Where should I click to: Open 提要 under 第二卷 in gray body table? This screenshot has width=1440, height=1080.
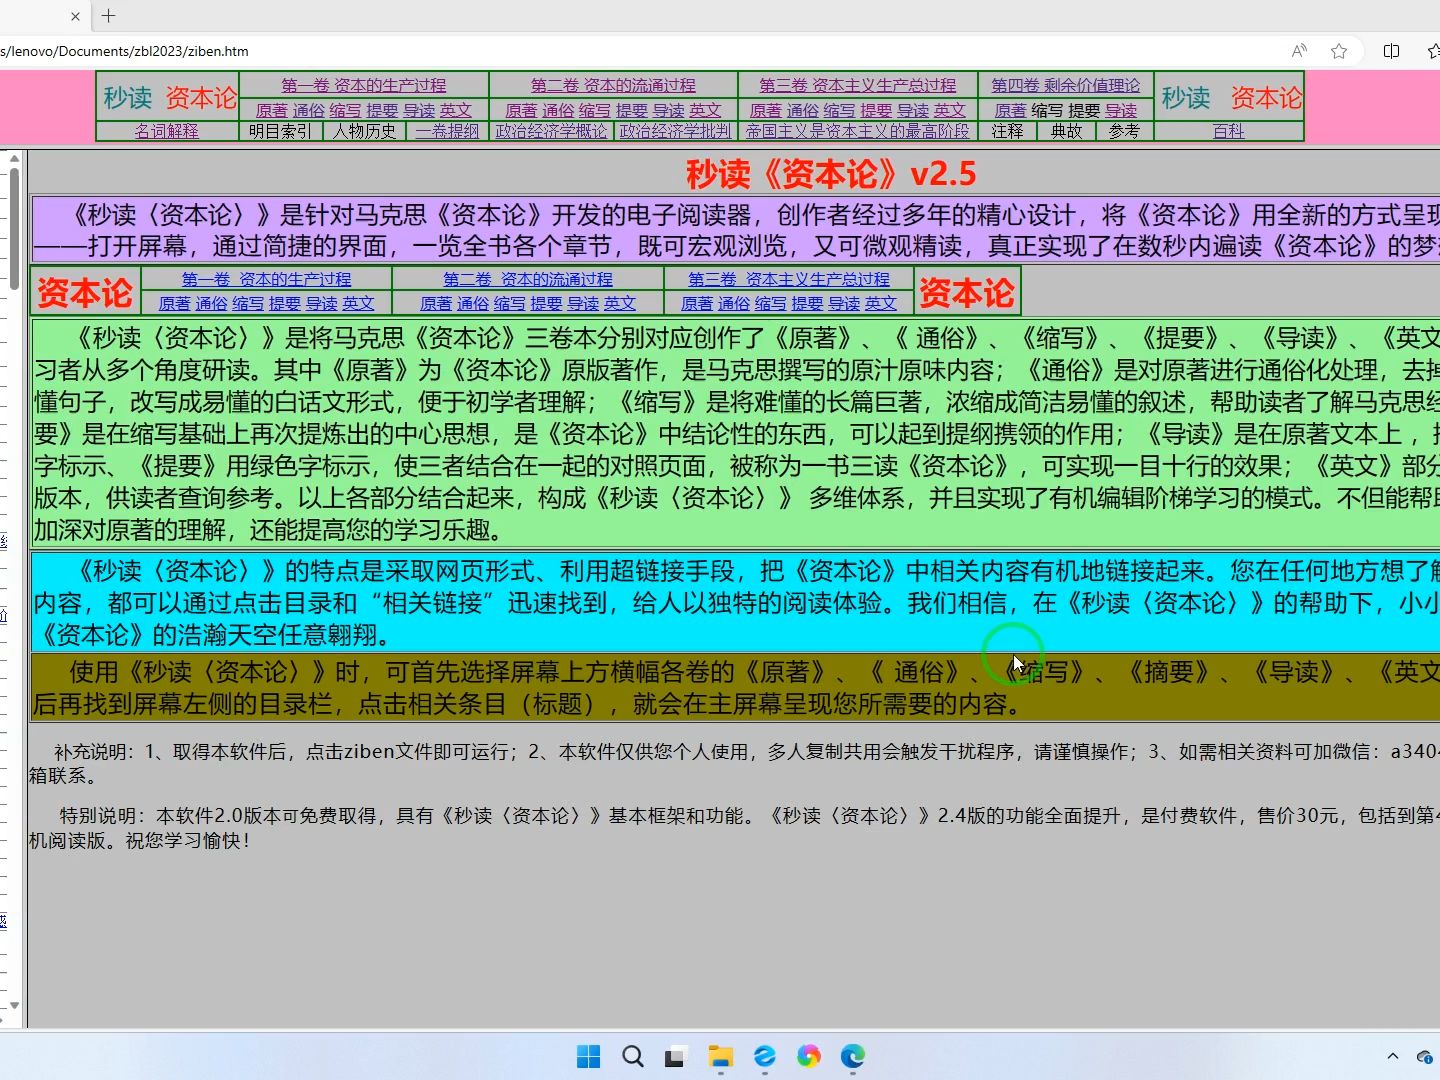(546, 303)
